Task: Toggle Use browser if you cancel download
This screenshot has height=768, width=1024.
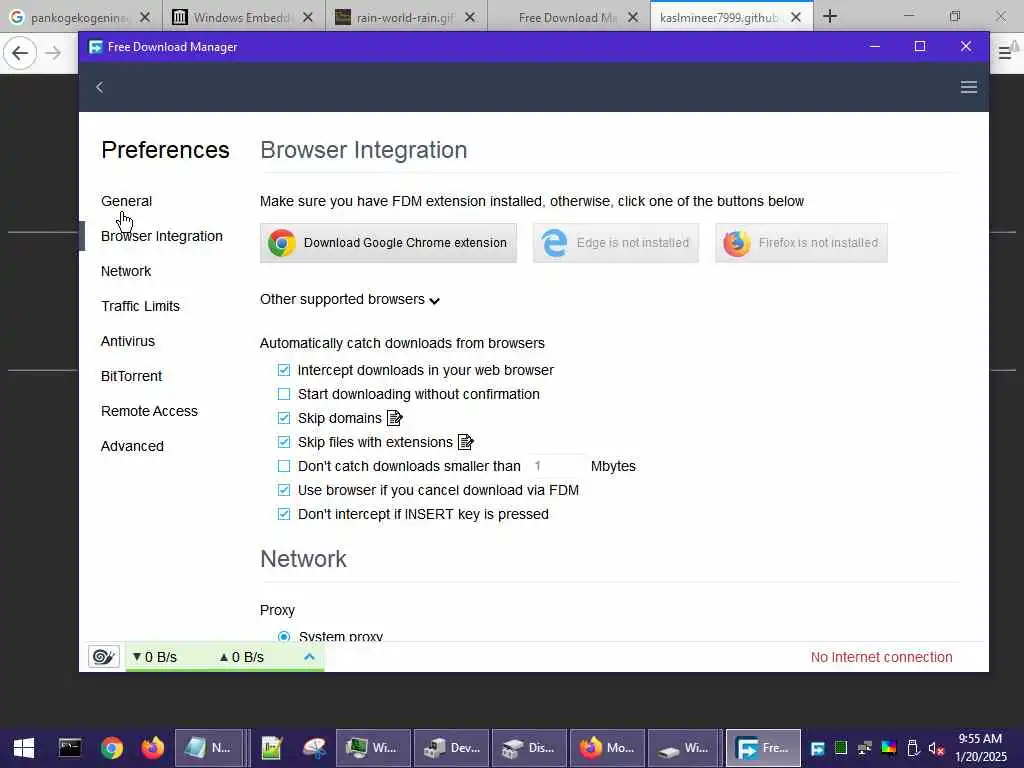Action: pos(283,490)
